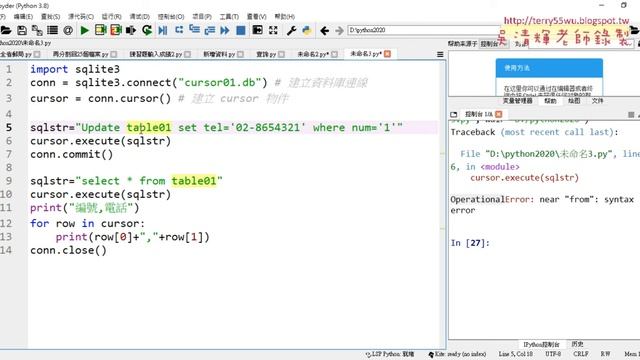Click the forward arrow in toolbar
This screenshot has height=360, width=640.
click(x=340, y=30)
